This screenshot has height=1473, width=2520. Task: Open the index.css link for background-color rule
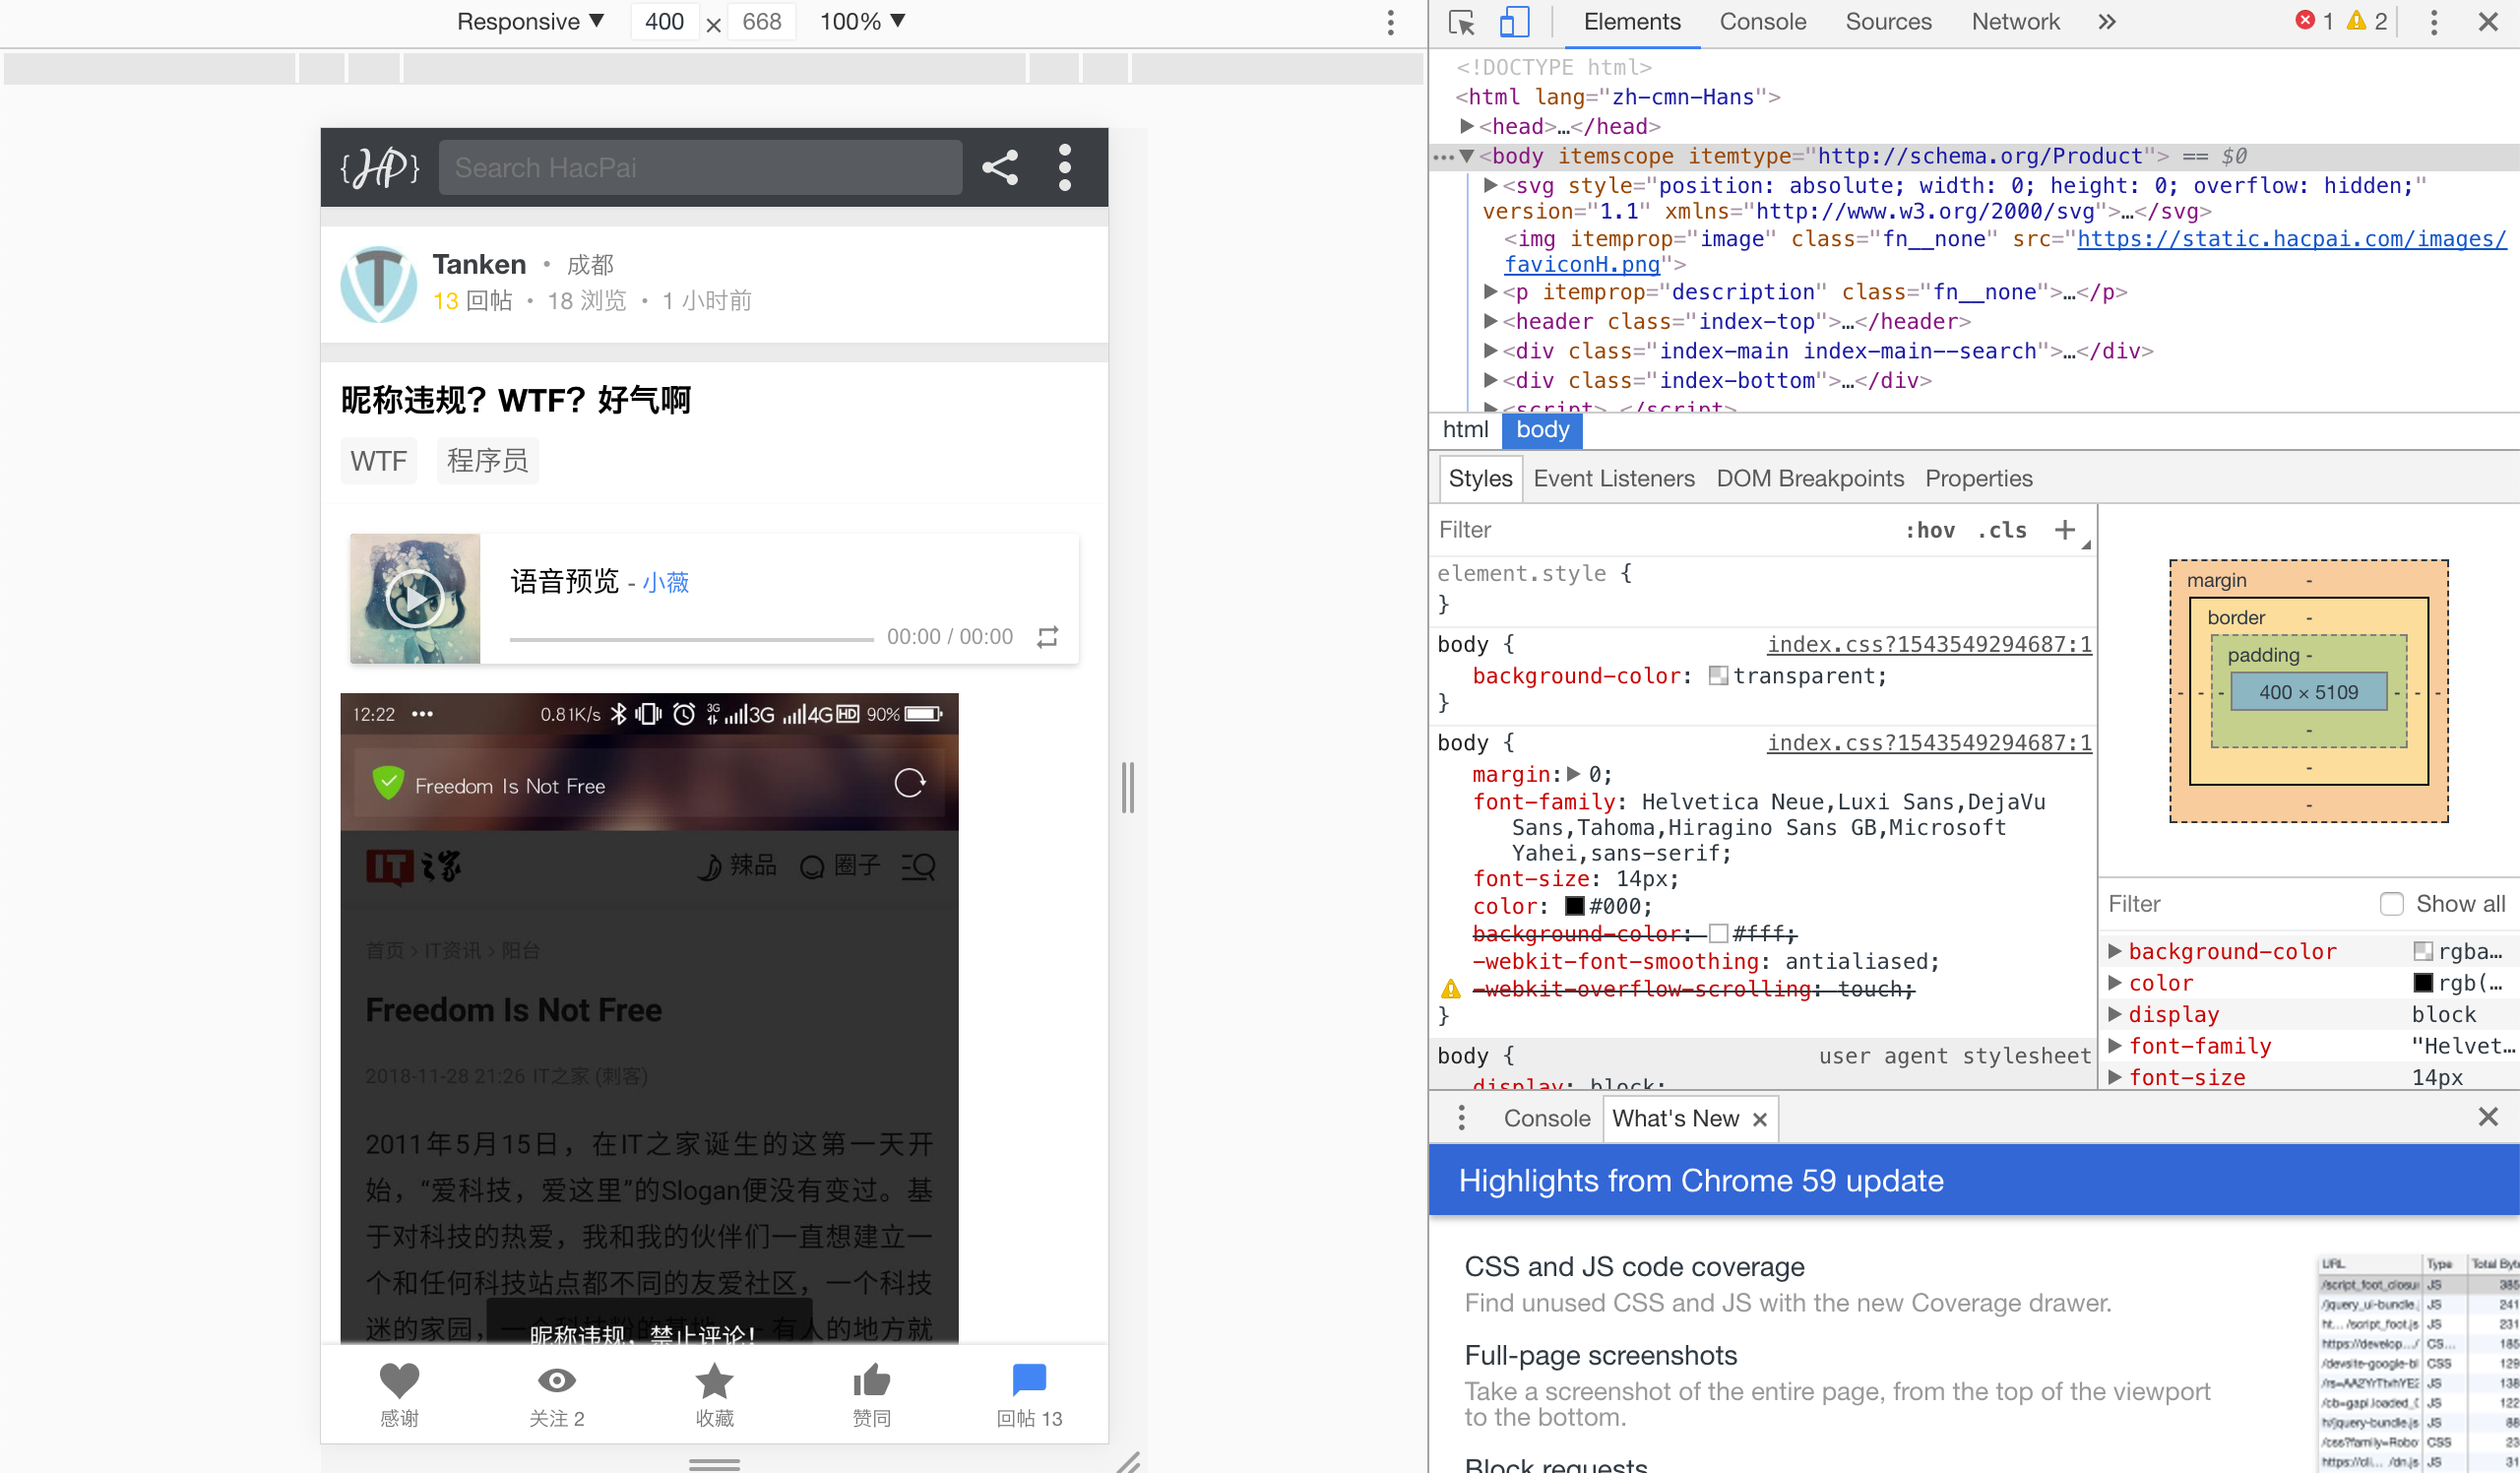pyautogui.click(x=1928, y=645)
